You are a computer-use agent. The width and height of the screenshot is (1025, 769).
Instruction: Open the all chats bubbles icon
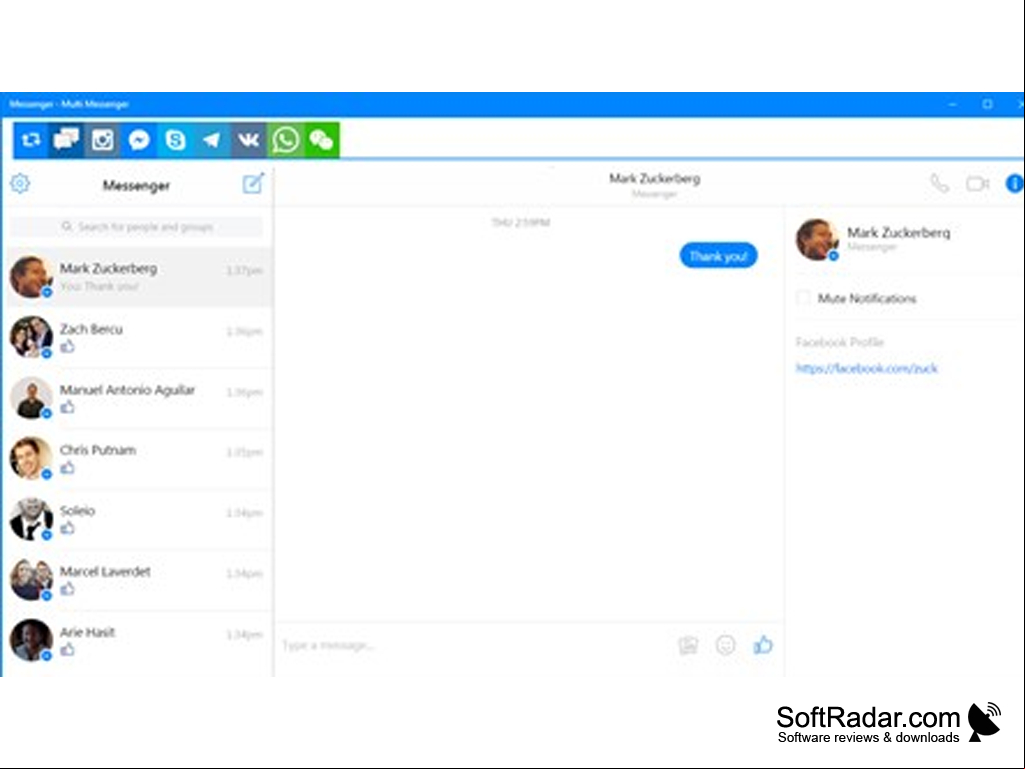67,140
